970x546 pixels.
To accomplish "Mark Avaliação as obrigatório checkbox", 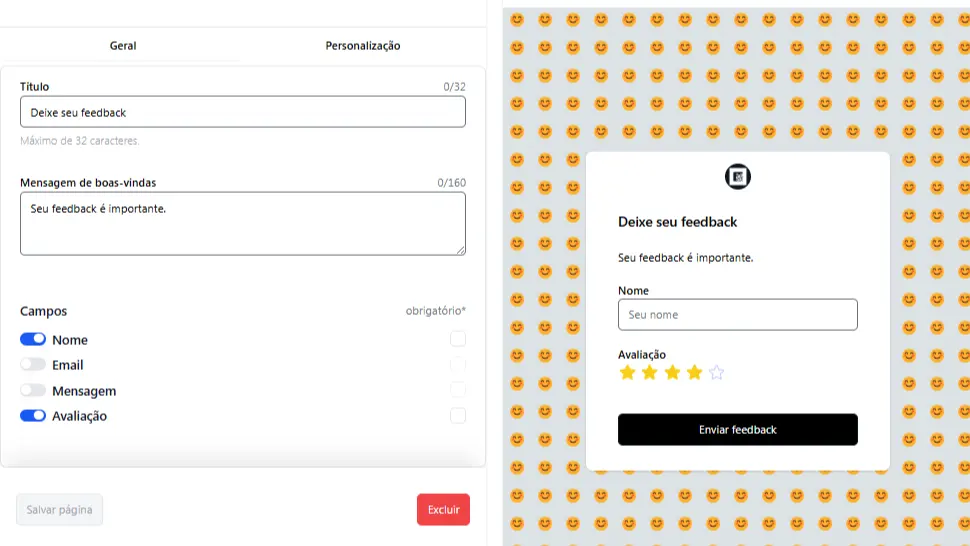I will point(458,416).
